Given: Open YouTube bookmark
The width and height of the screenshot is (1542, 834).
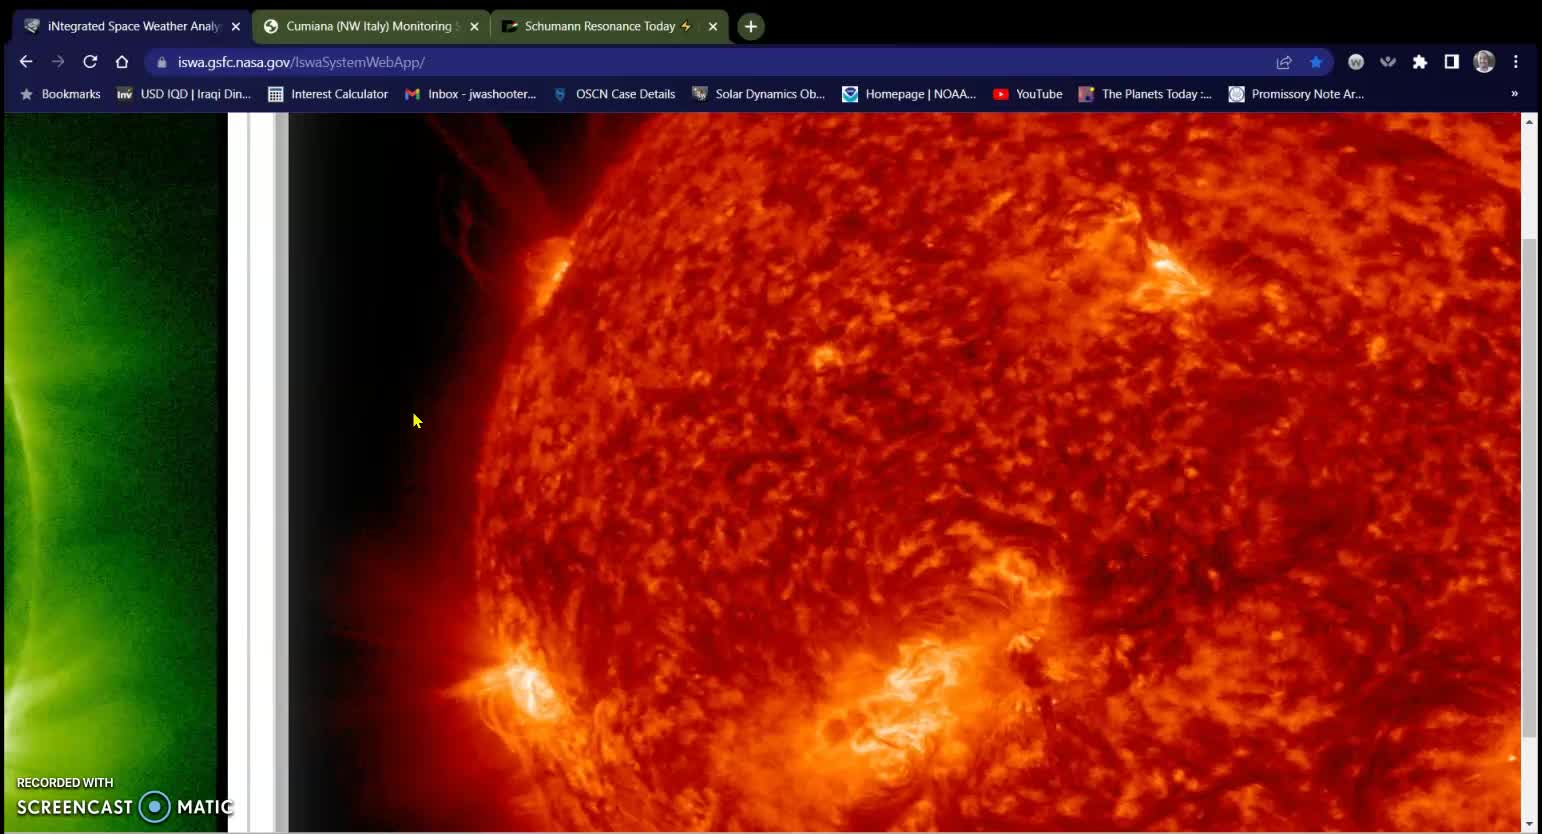Looking at the screenshot, I should pos(1028,94).
